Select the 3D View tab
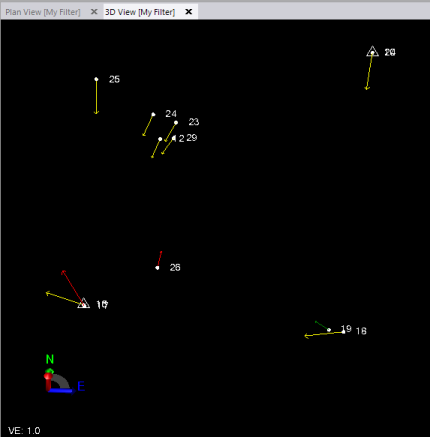Screen dimensions: 430x437 pyautogui.click(x=140, y=12)
